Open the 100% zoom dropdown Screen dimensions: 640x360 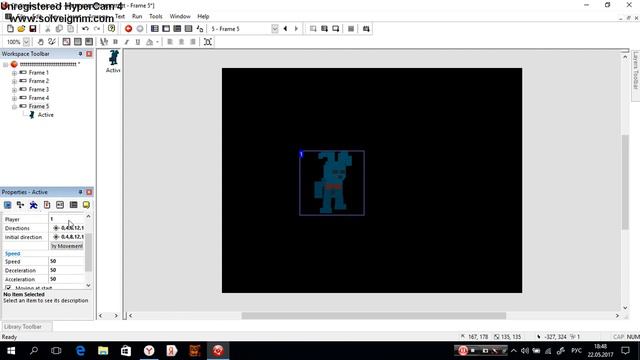click(26, 42)
